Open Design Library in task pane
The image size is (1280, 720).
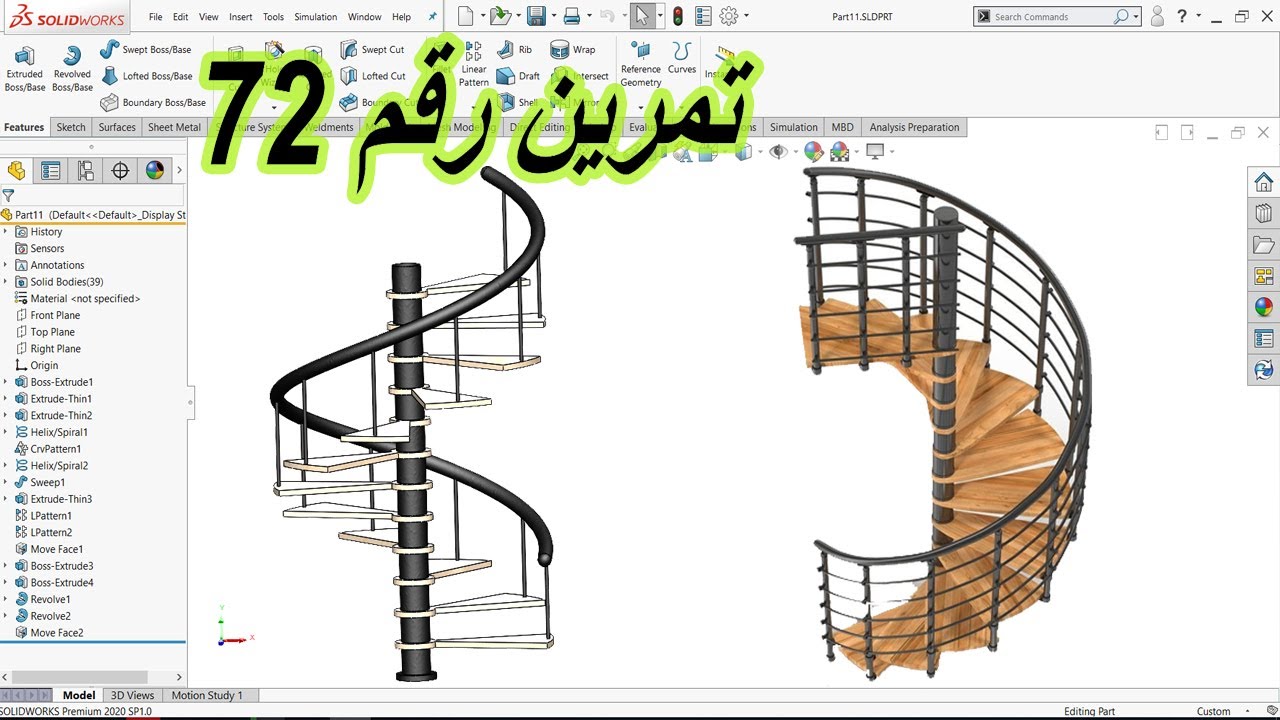click(1264, 213)
